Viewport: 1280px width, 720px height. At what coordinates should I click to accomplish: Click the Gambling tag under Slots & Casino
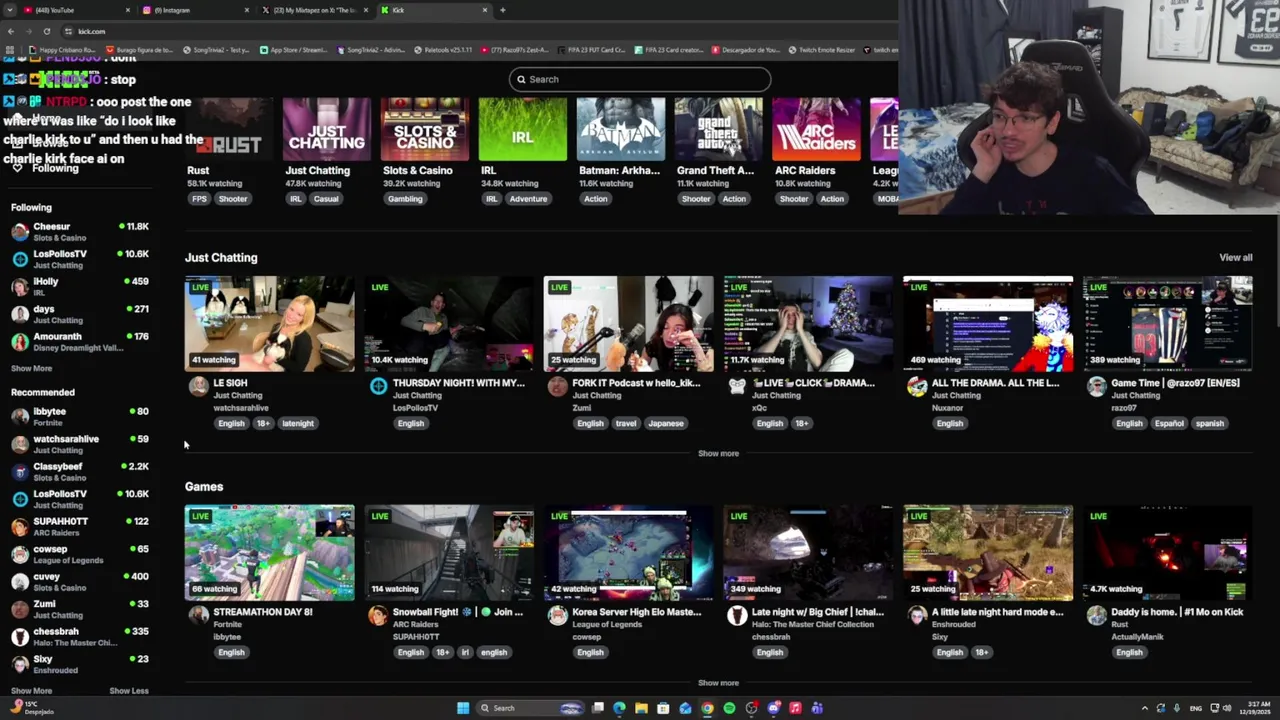tap(405, 199)
